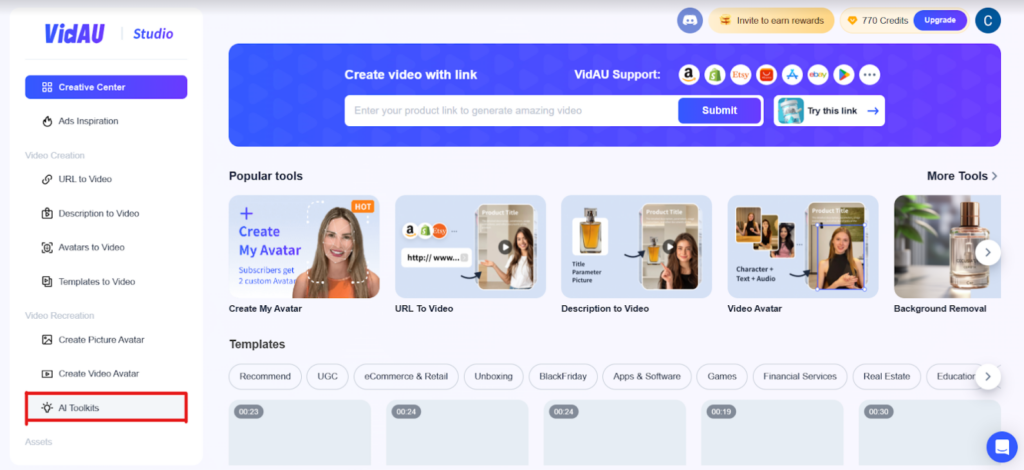This screenshot has width=1024, height=470.
Task: Open Create Video Avatar in sidebar
Action: (x=106, y=373)
